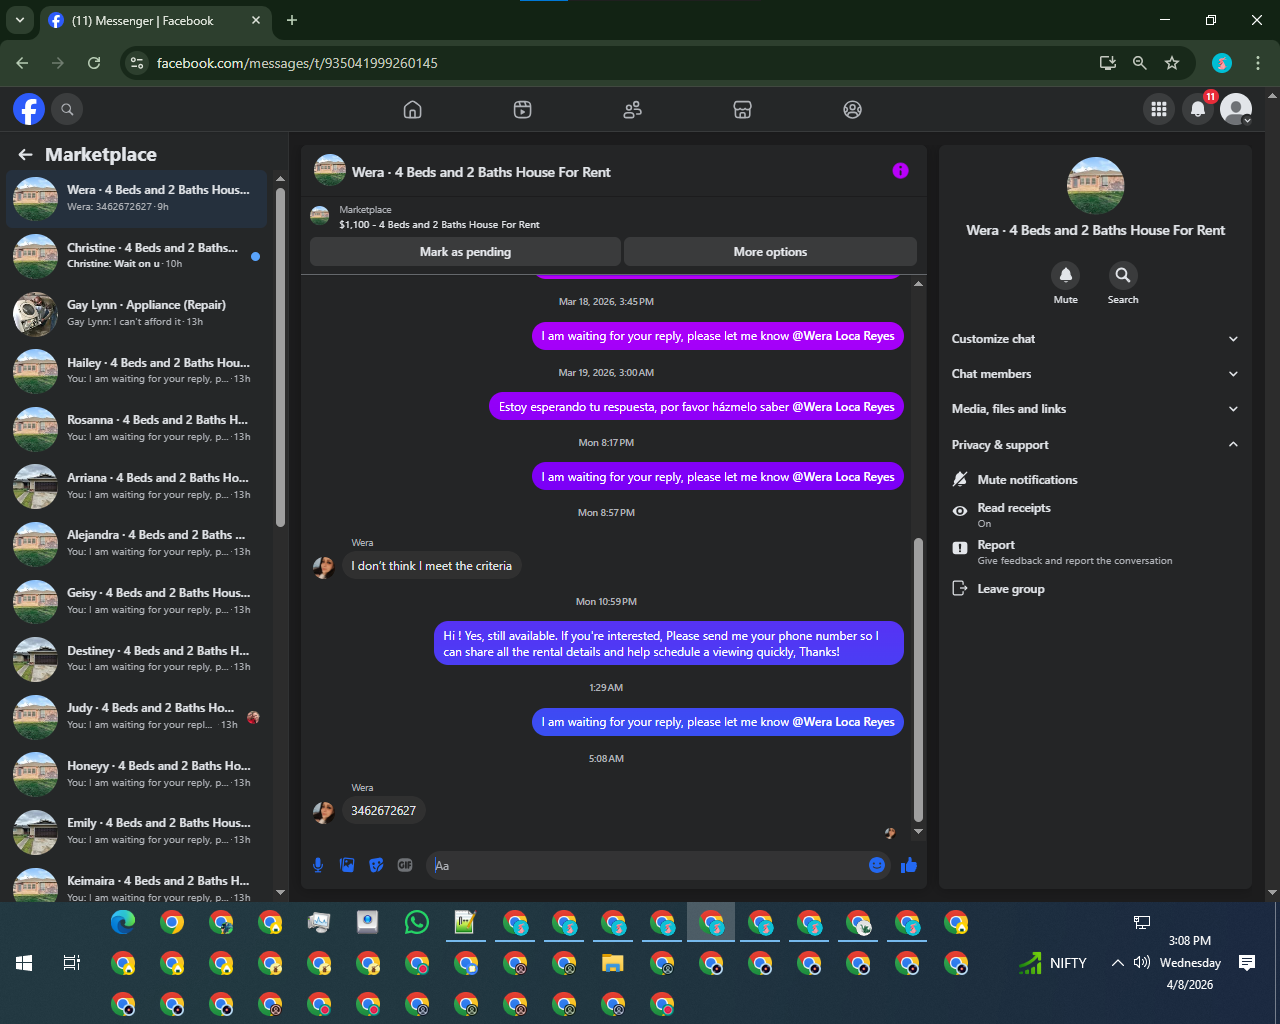Viewport: 1280px width, 1024px height.
Task: Open the Reels video icon
Action: pos(522,110)
